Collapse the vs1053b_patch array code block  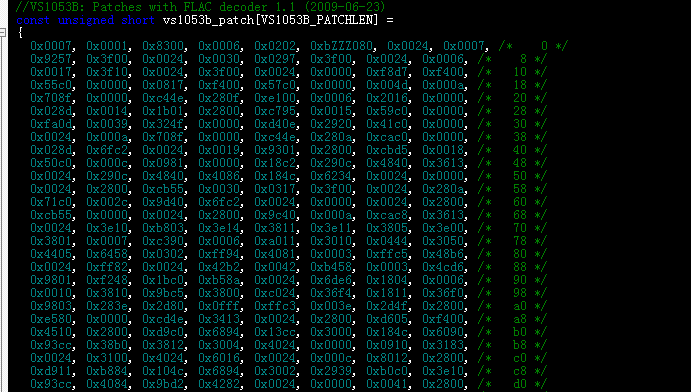2,33
